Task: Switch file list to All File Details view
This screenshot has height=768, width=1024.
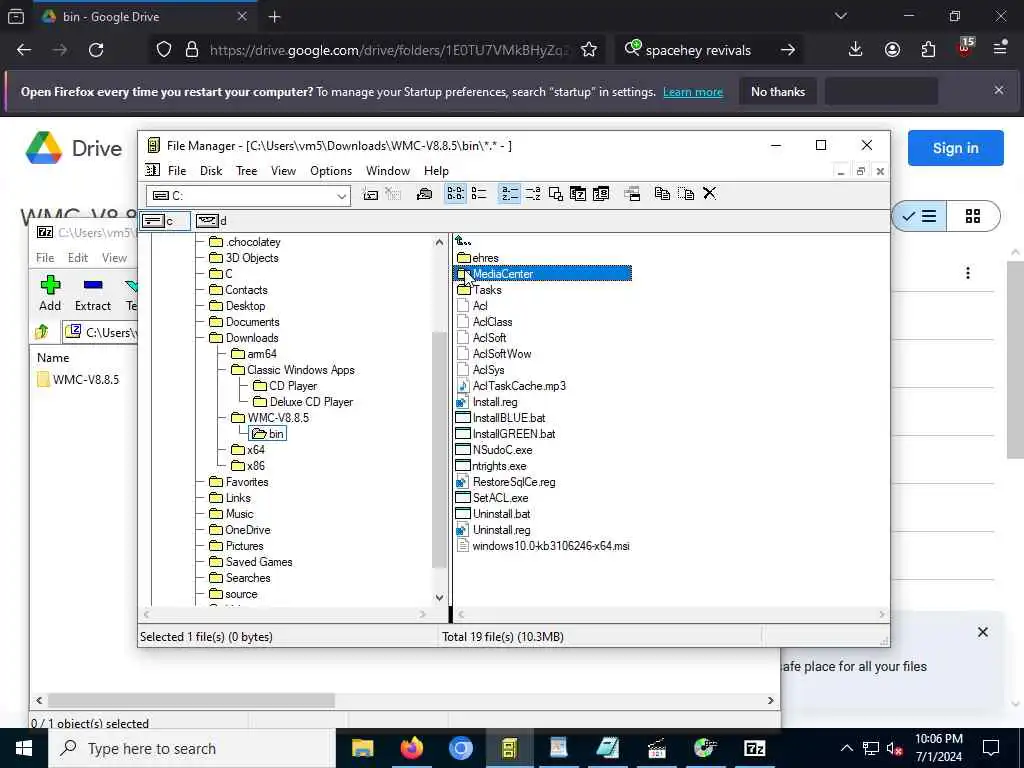Action: [x=479, y=194]
